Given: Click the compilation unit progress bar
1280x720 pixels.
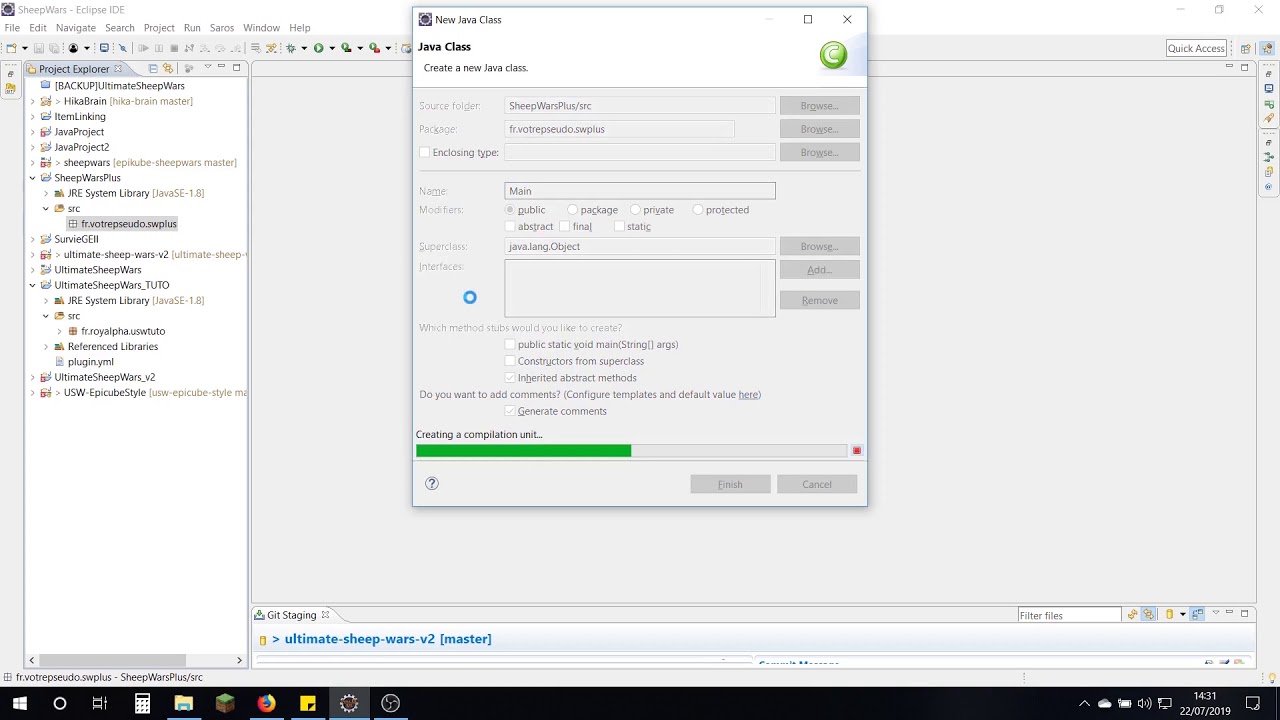Looking at the screenshot, I should coord(631,451).
